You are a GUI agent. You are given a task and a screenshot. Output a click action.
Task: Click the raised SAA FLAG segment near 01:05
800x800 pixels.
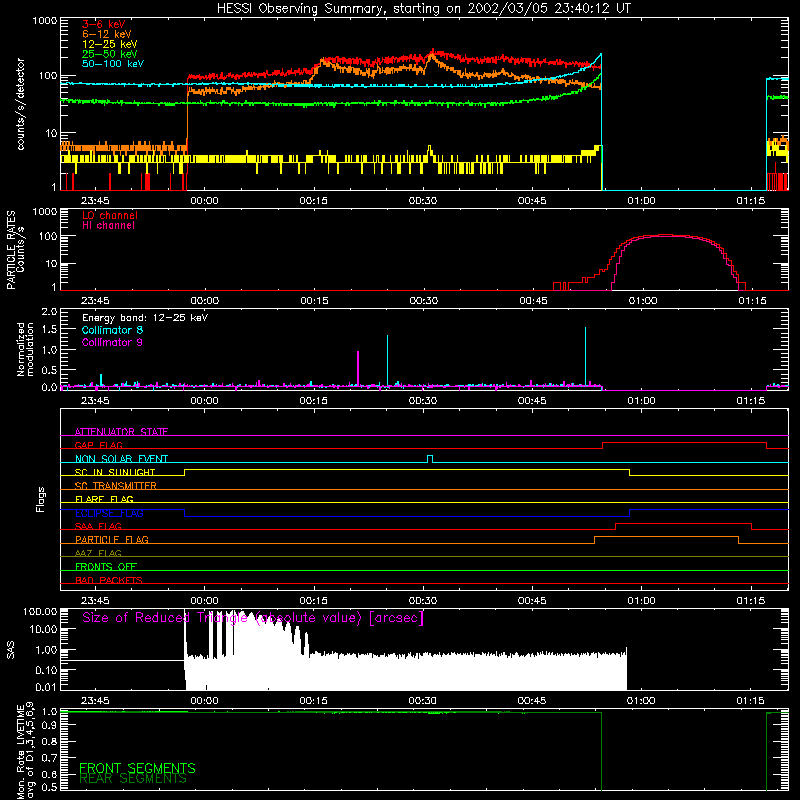coord(683,524)
